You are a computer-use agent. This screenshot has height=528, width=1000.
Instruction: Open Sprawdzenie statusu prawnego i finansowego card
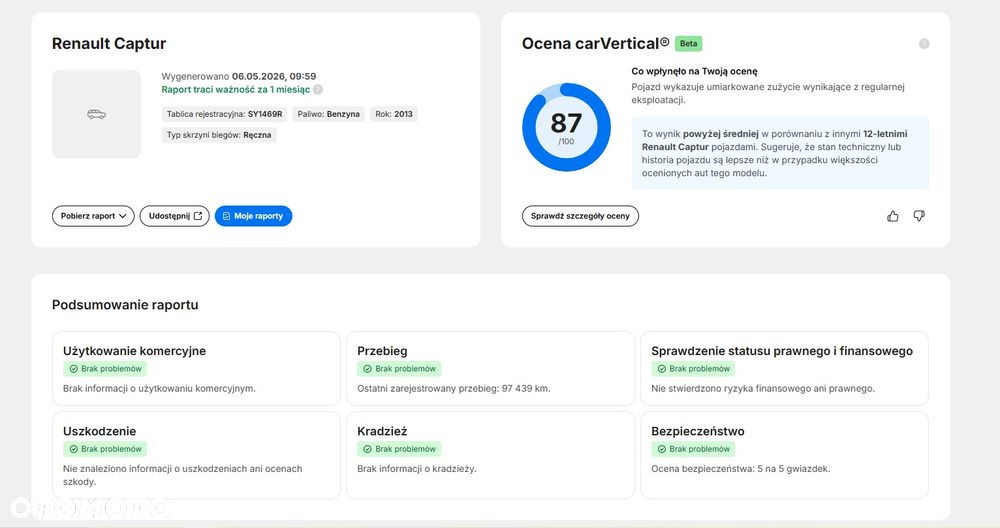784,369
